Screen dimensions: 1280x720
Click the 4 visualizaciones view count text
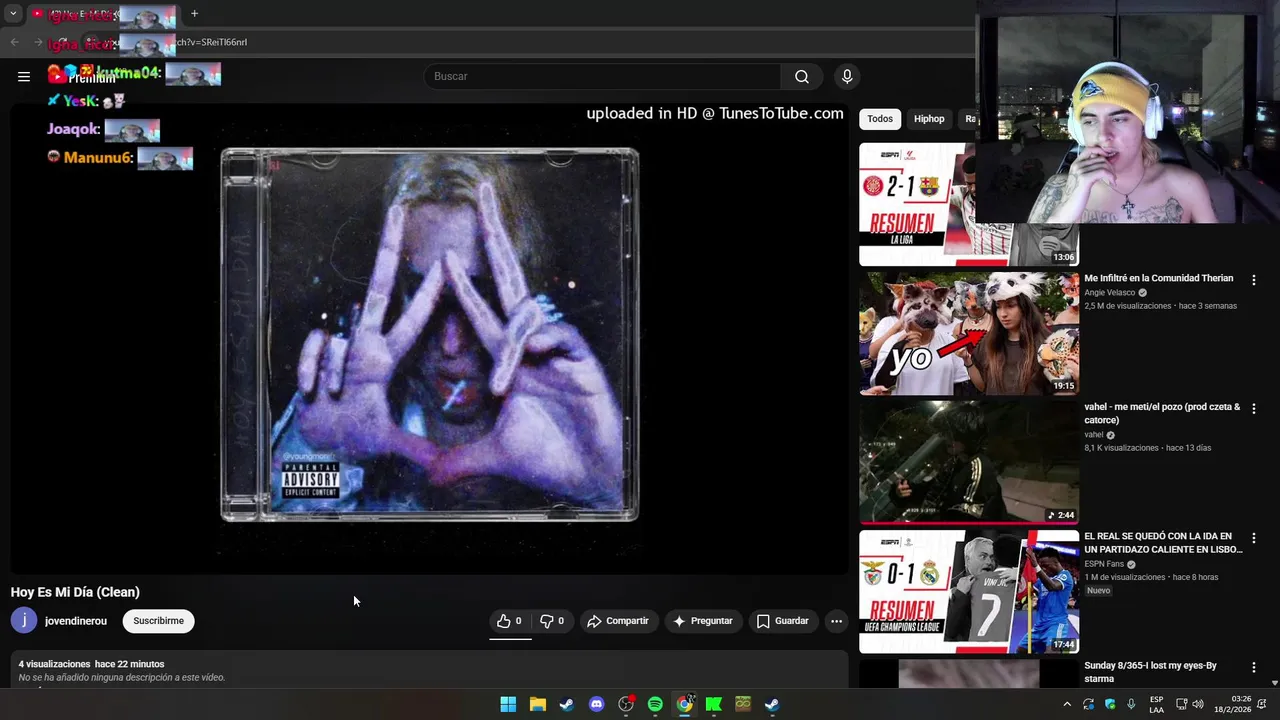(54, 664)
